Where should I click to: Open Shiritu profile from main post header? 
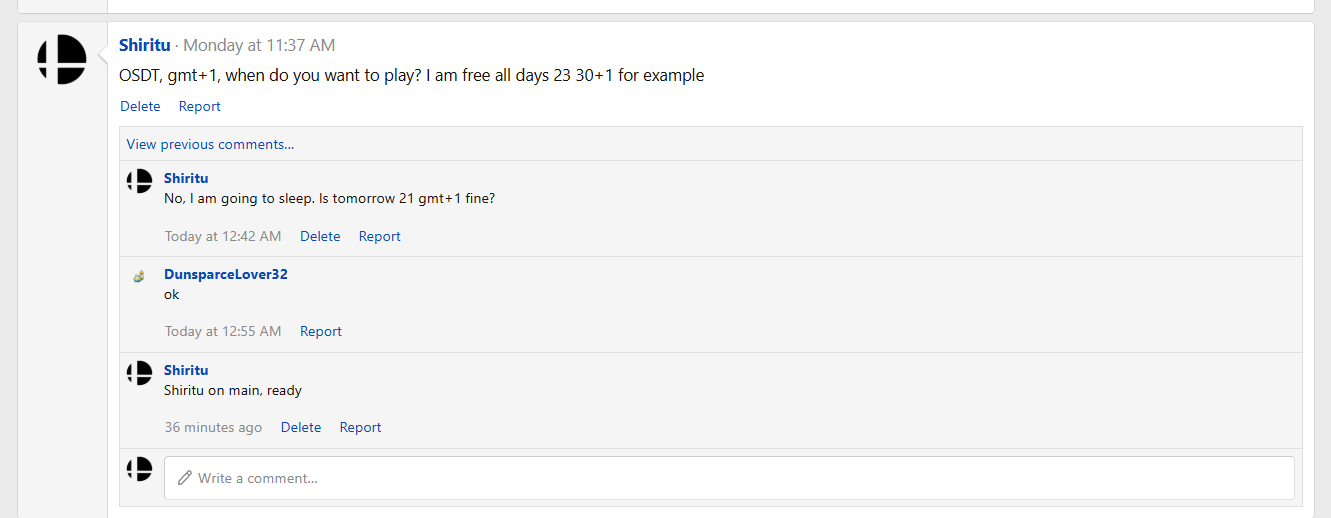144,45
